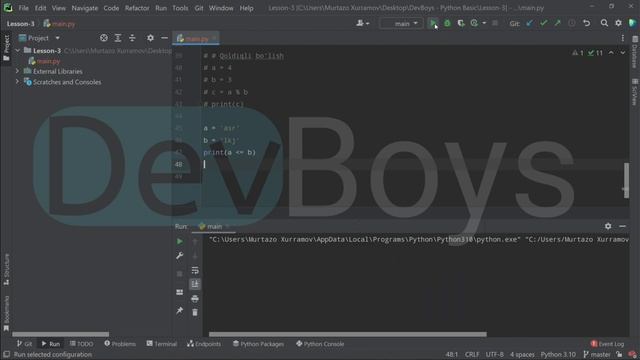Image resolution: width=640 pixels, height=360 pixels.
Task: Expand all icon in Project panel
Action: pyautogui.click(x=118, y=38)
